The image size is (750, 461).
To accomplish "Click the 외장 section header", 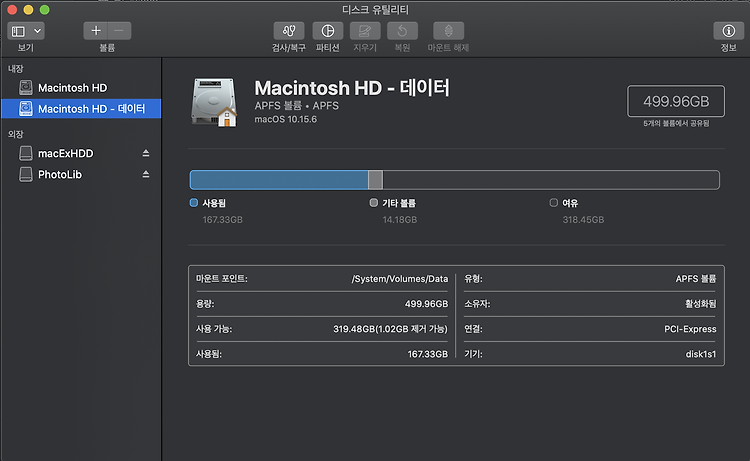I will point(15,134).
